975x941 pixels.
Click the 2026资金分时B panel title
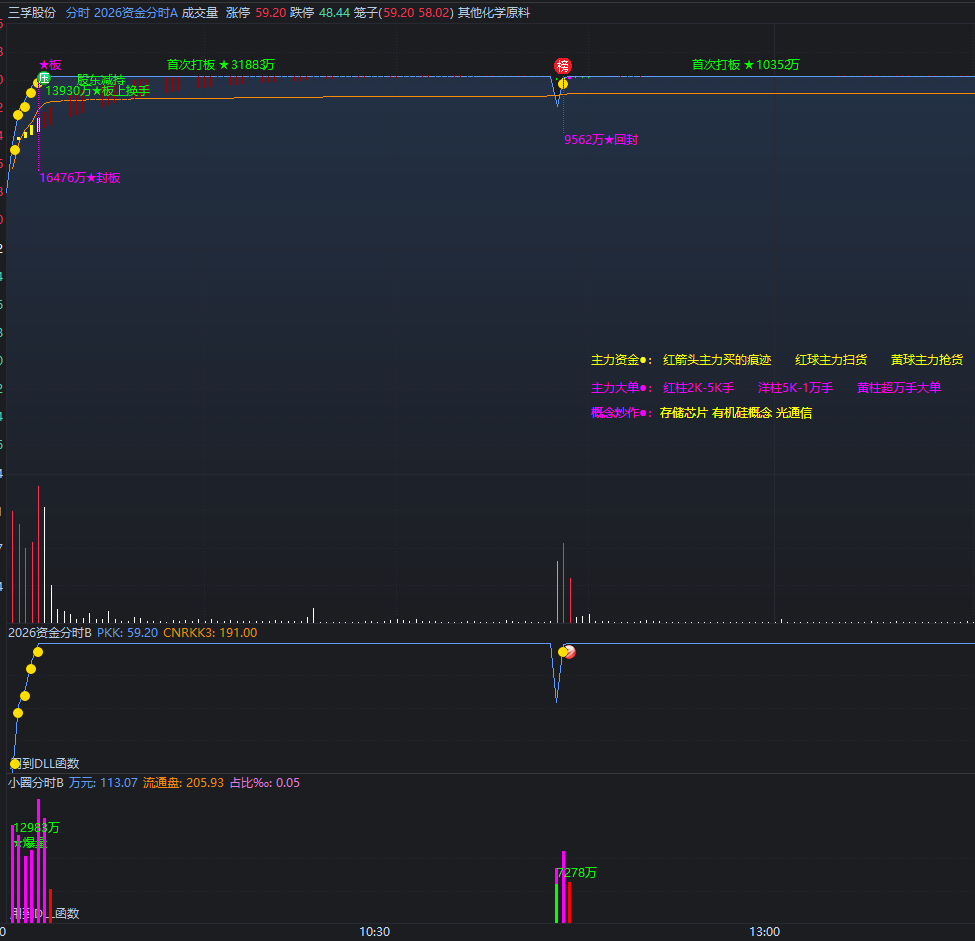[x=50, y=633]
